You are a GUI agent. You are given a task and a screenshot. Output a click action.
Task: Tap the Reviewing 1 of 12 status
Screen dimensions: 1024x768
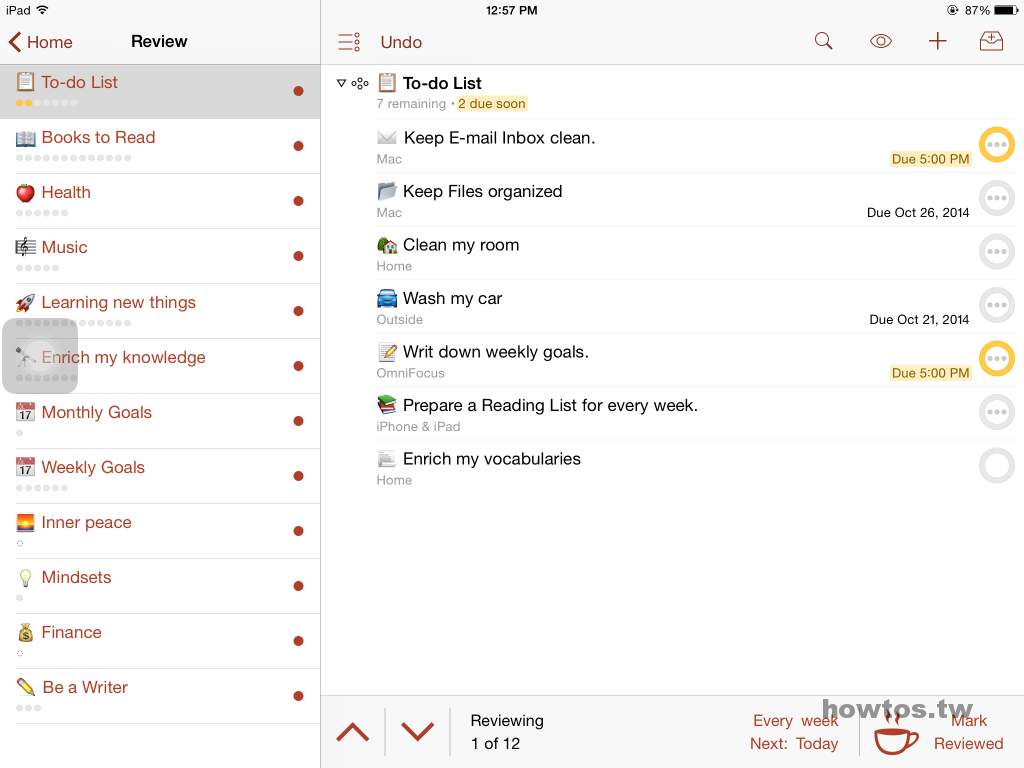(x=507, y=732)
